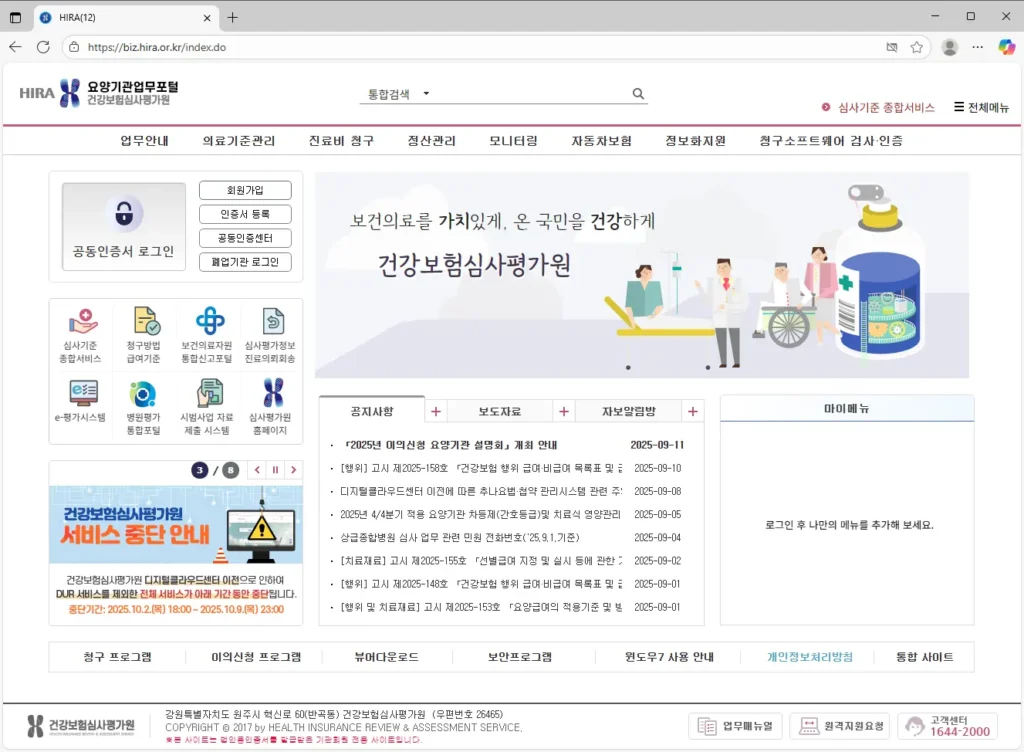The height and width of the screenshot is (752, 1024).
Task: Open 청구방법 급여기준 quick icon
Action: [144, 336]
